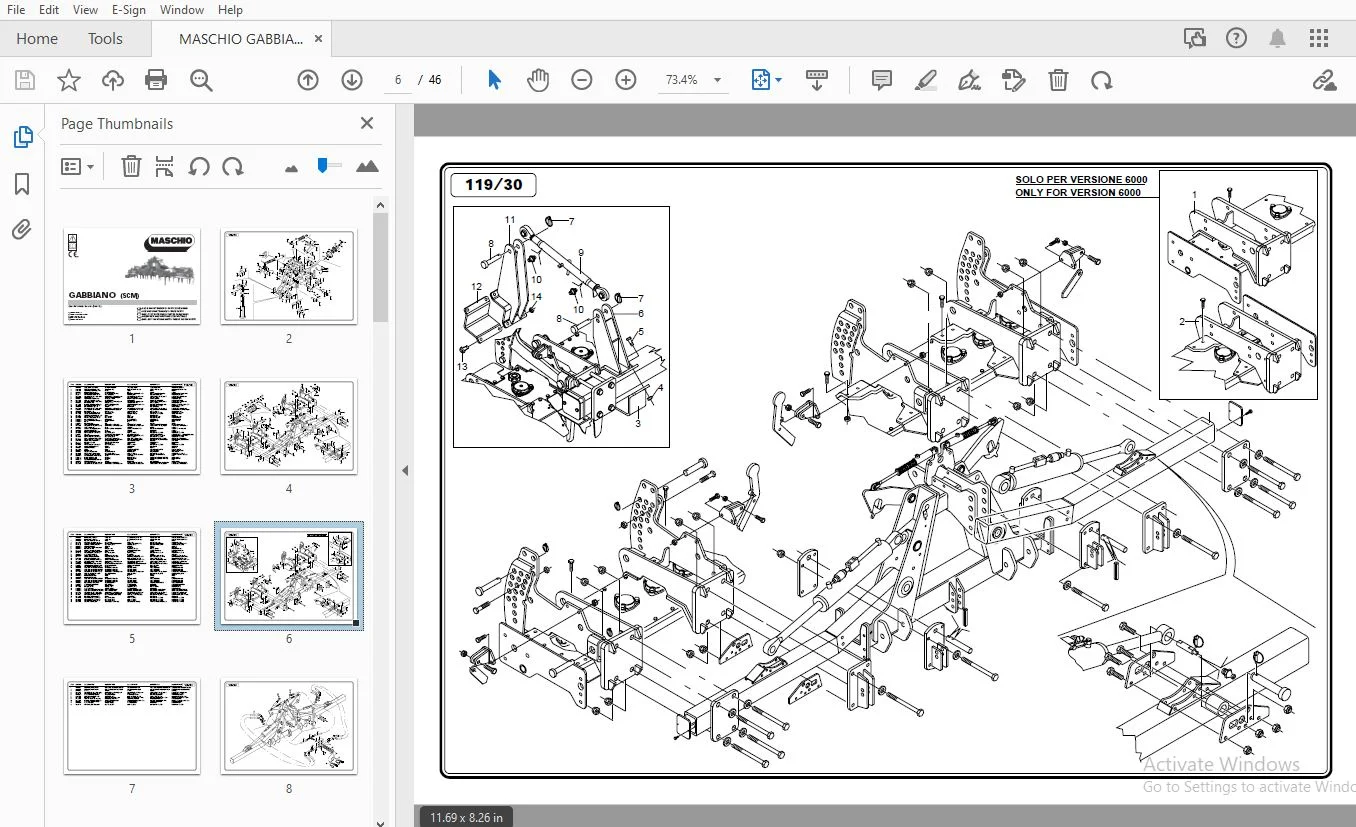Open the Help question mark menu
Image resolution: width=1356 pixels, height=827 pixels.
tap(1236, 39)
